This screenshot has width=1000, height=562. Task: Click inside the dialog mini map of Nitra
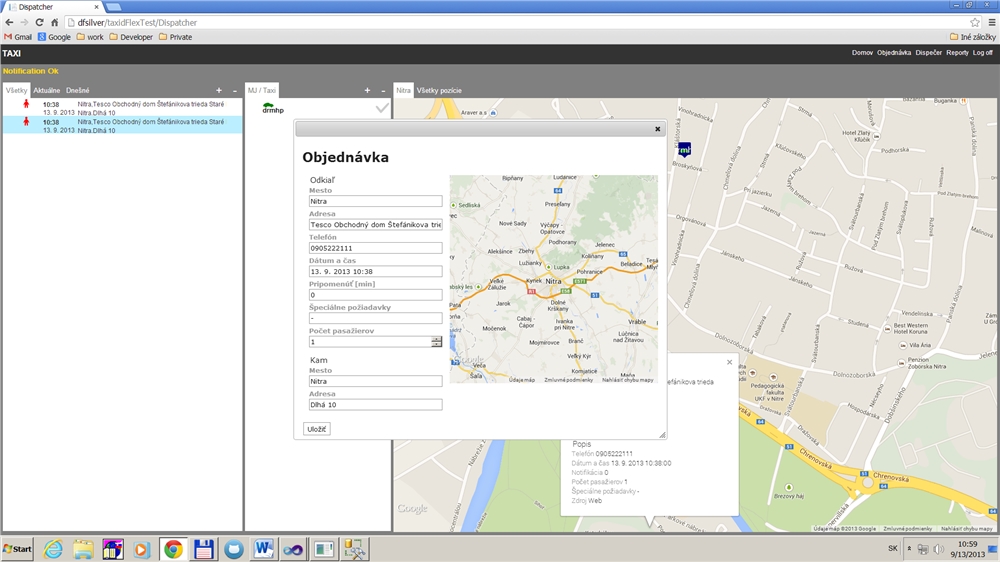tap(554, 279)
